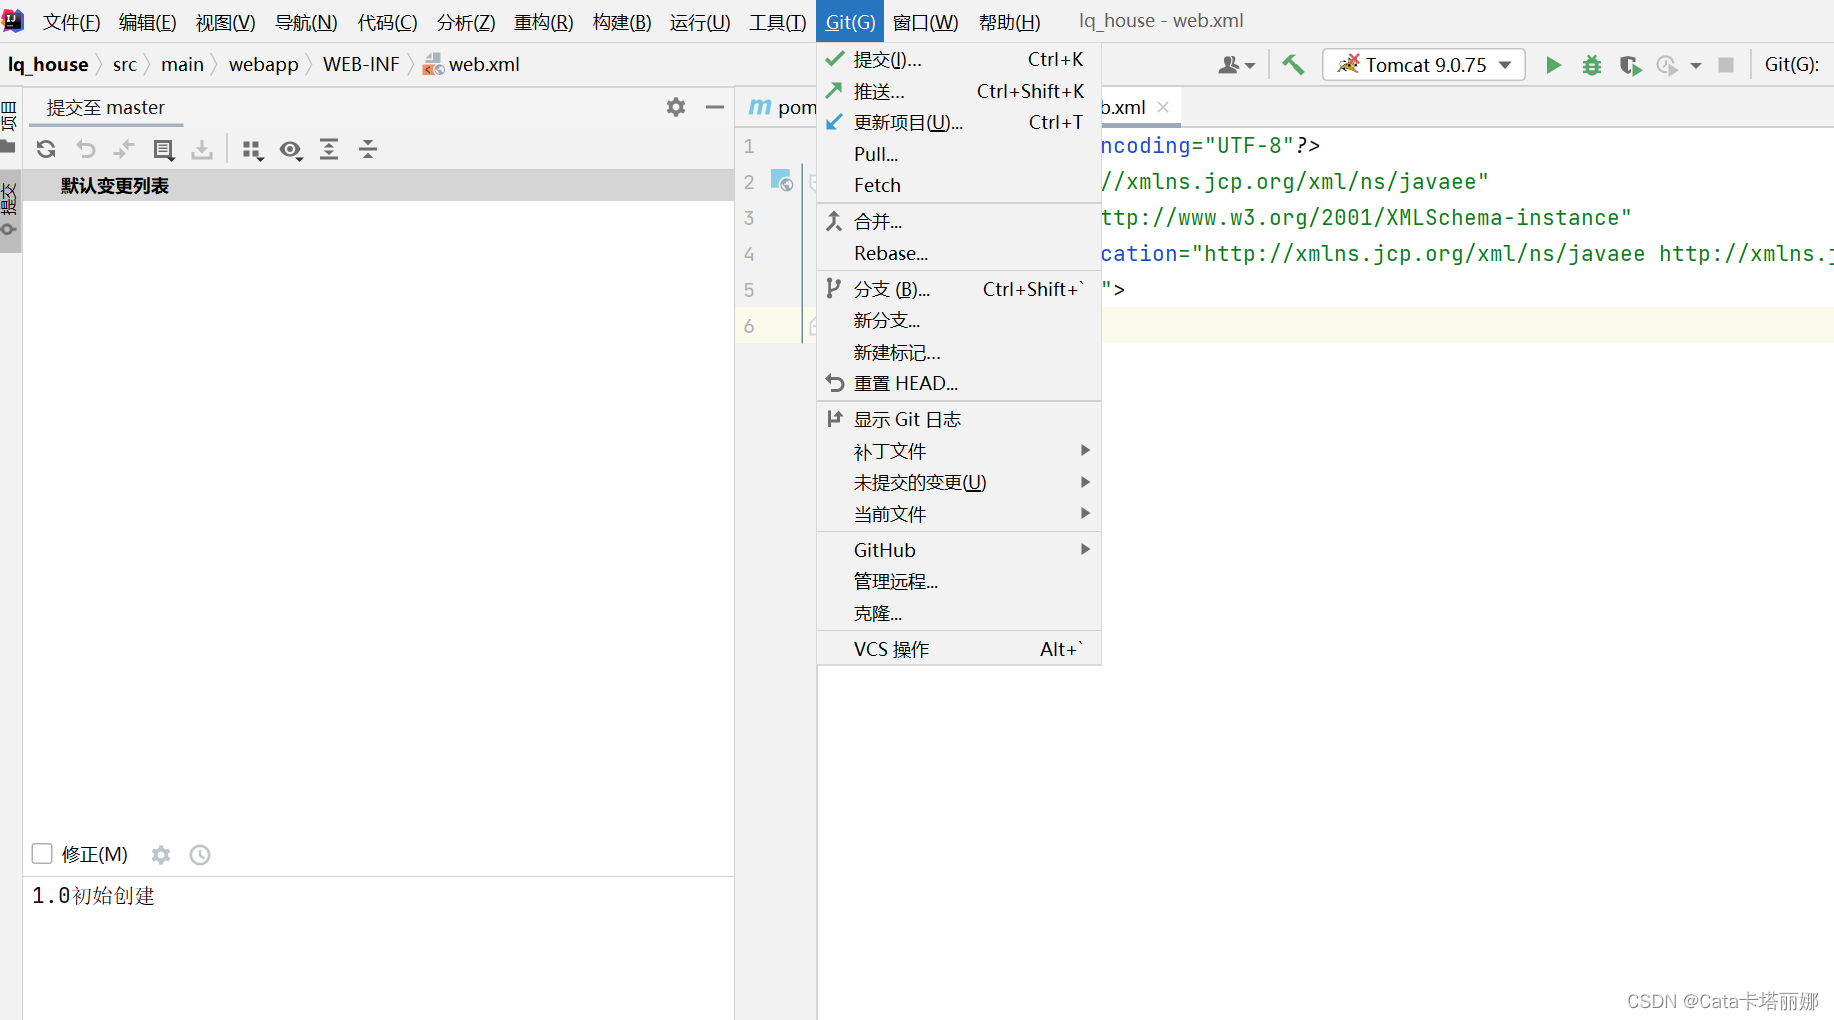Image resolution: width=1834 pixels, height=1020 pixels.
Task: Select Fetch from Git menu
Action: tap(959, 185)
